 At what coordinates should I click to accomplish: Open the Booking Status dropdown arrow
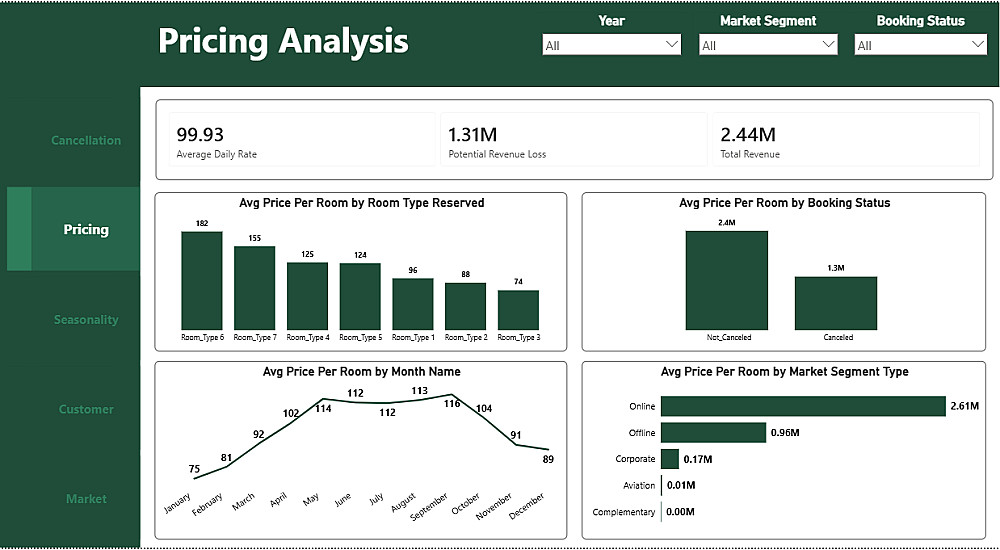978,45
